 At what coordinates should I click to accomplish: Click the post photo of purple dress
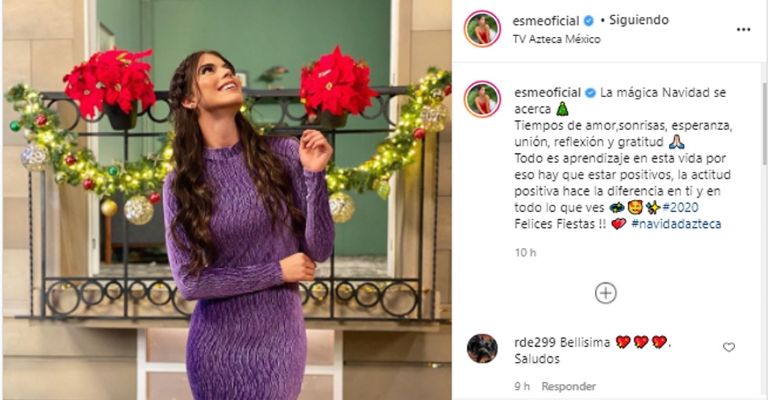pos(227,200)
